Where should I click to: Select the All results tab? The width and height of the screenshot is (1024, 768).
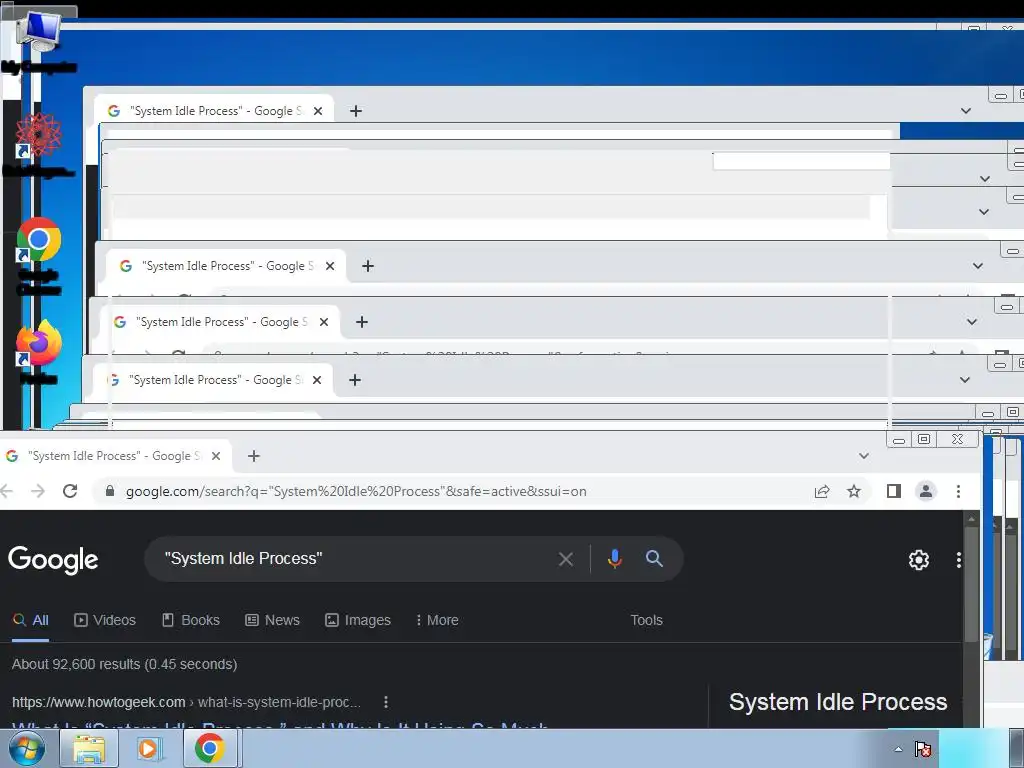pyautogui.click(x=31, y=620)
